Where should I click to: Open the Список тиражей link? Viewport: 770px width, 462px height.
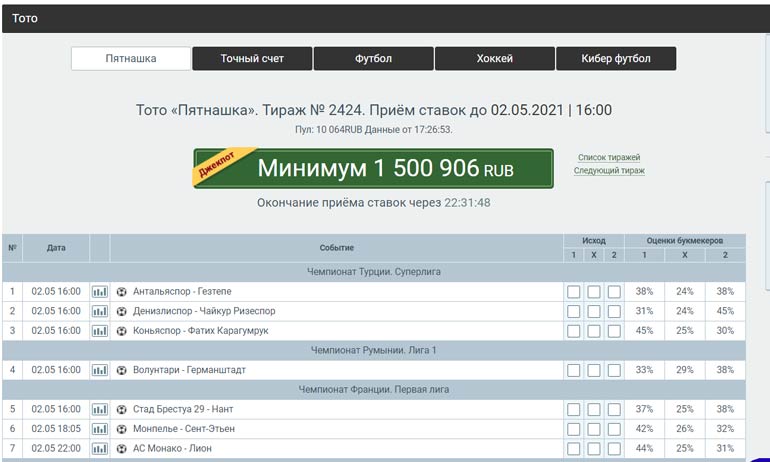[x=609, y=158]
